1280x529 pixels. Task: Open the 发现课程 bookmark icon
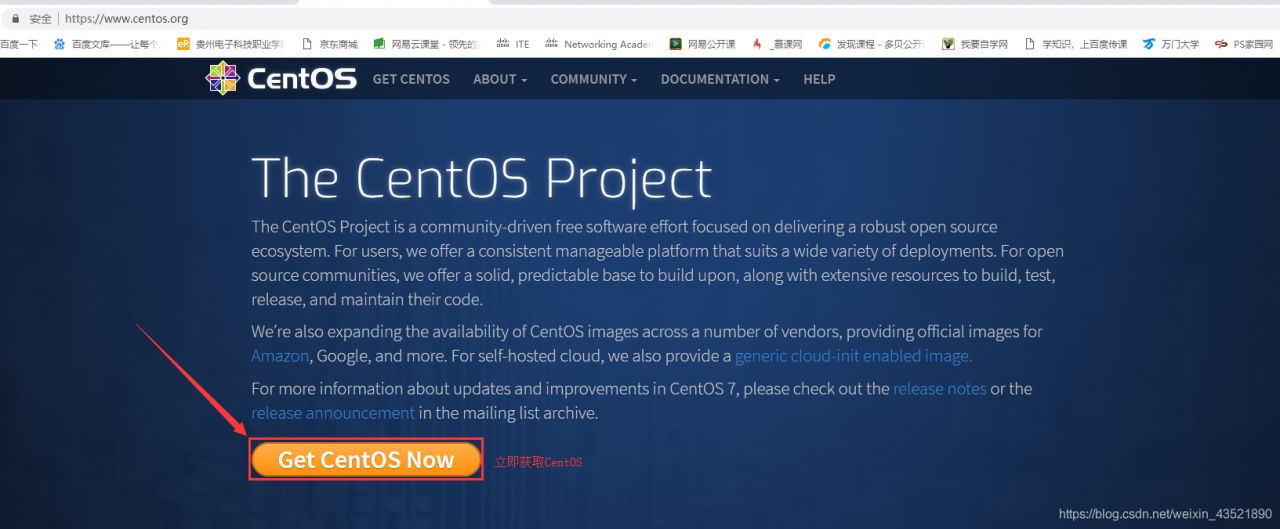coord(825,44)
